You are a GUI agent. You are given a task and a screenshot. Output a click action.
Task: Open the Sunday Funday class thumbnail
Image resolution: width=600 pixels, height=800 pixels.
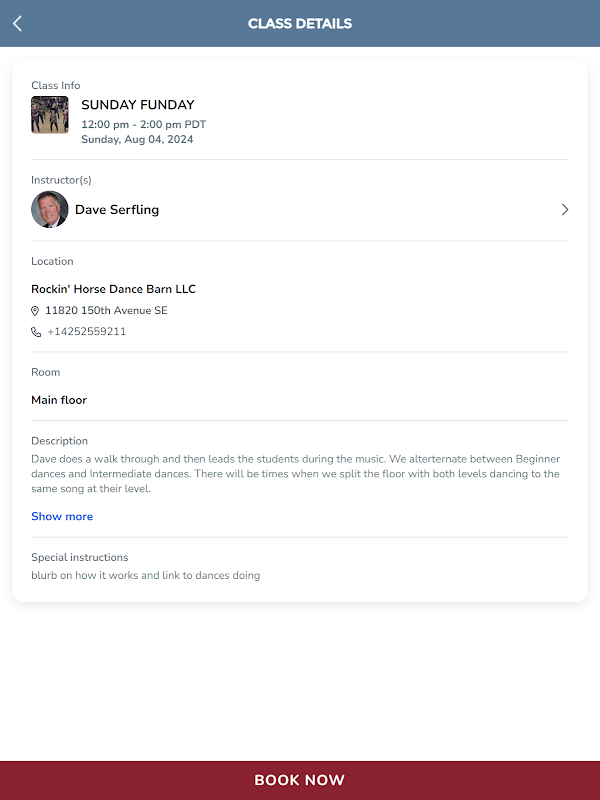(50, 115)
